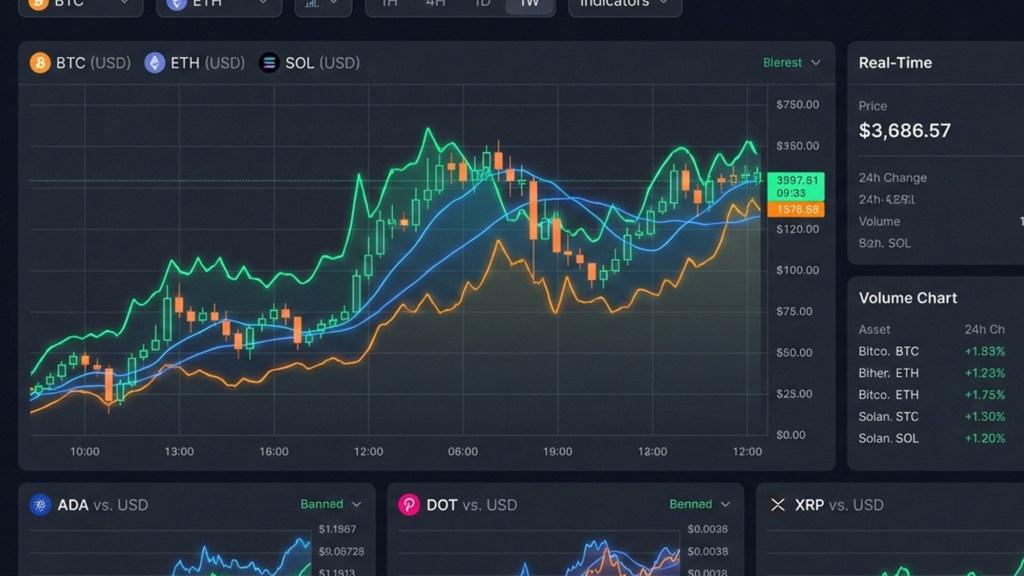Click the Ethereum icon in chart legend
This screenshot has height=576, width=1024.
point(155,63)
